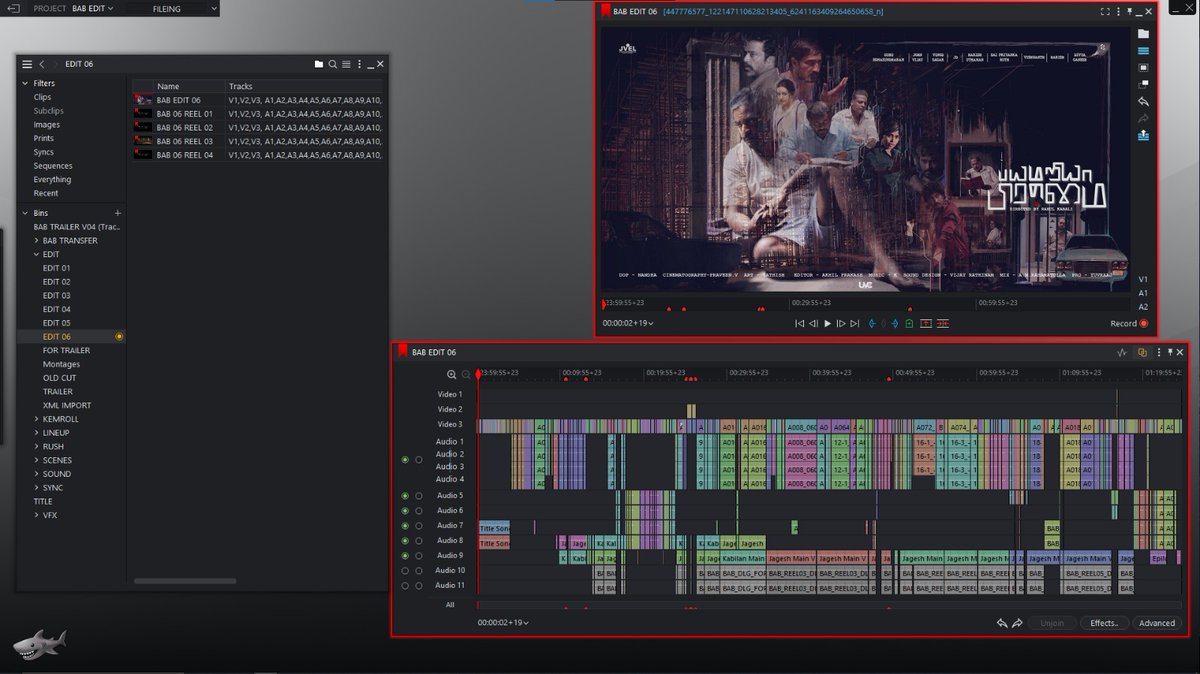Jump to the viewer's sequence end
This screenshot has height=674, width=1200.
[854, 323]
